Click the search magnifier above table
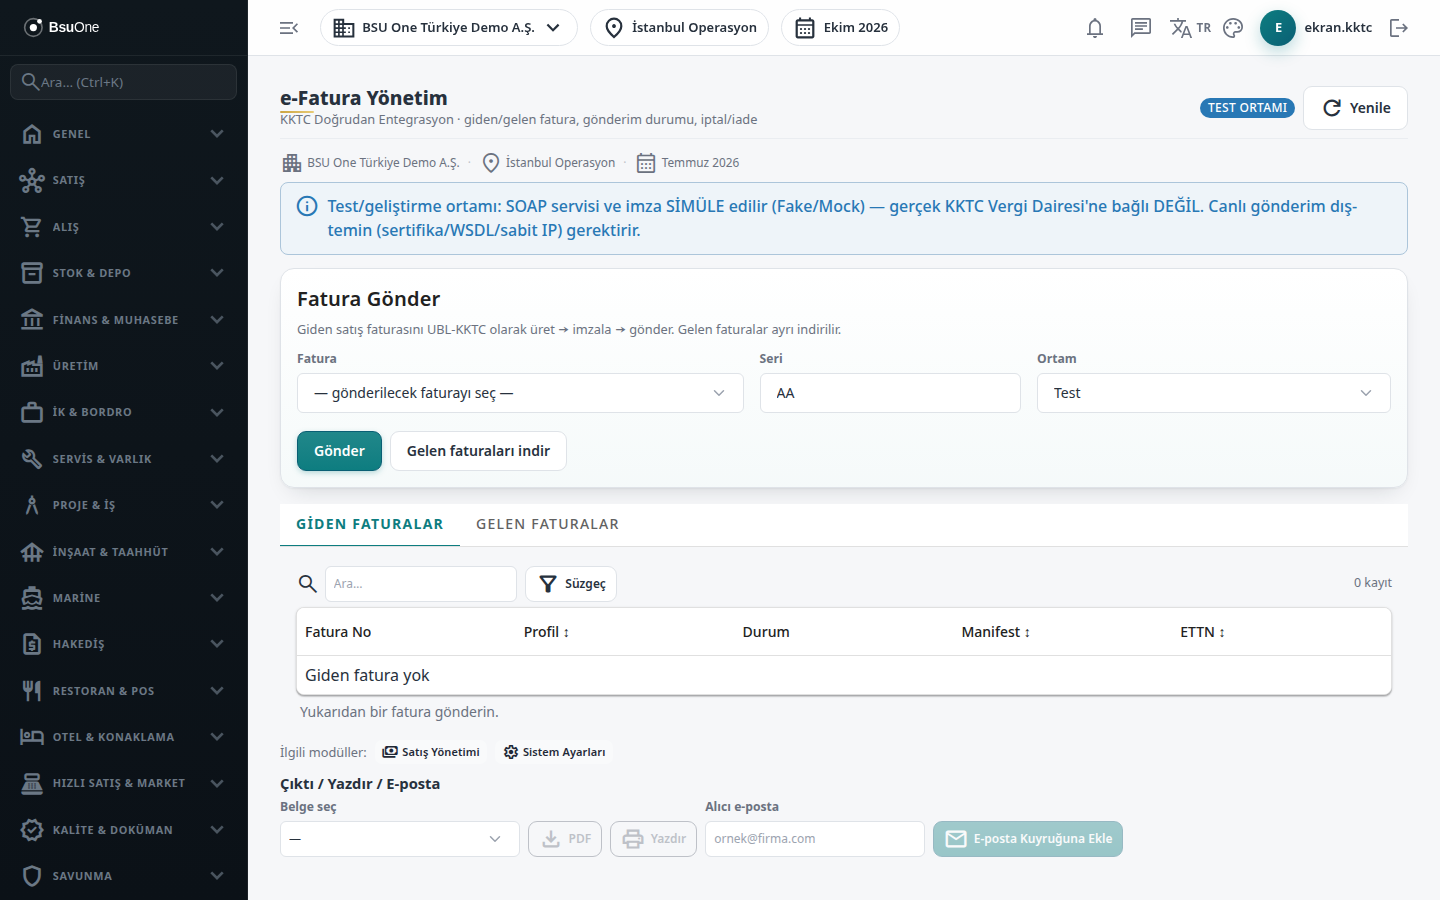Screen dimensions: 1440x900 pos(308,584)
